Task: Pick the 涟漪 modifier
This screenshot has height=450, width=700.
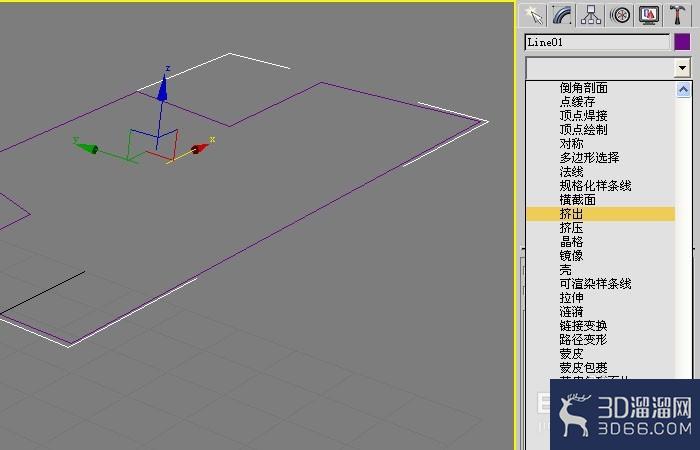Action: (571, 312)
